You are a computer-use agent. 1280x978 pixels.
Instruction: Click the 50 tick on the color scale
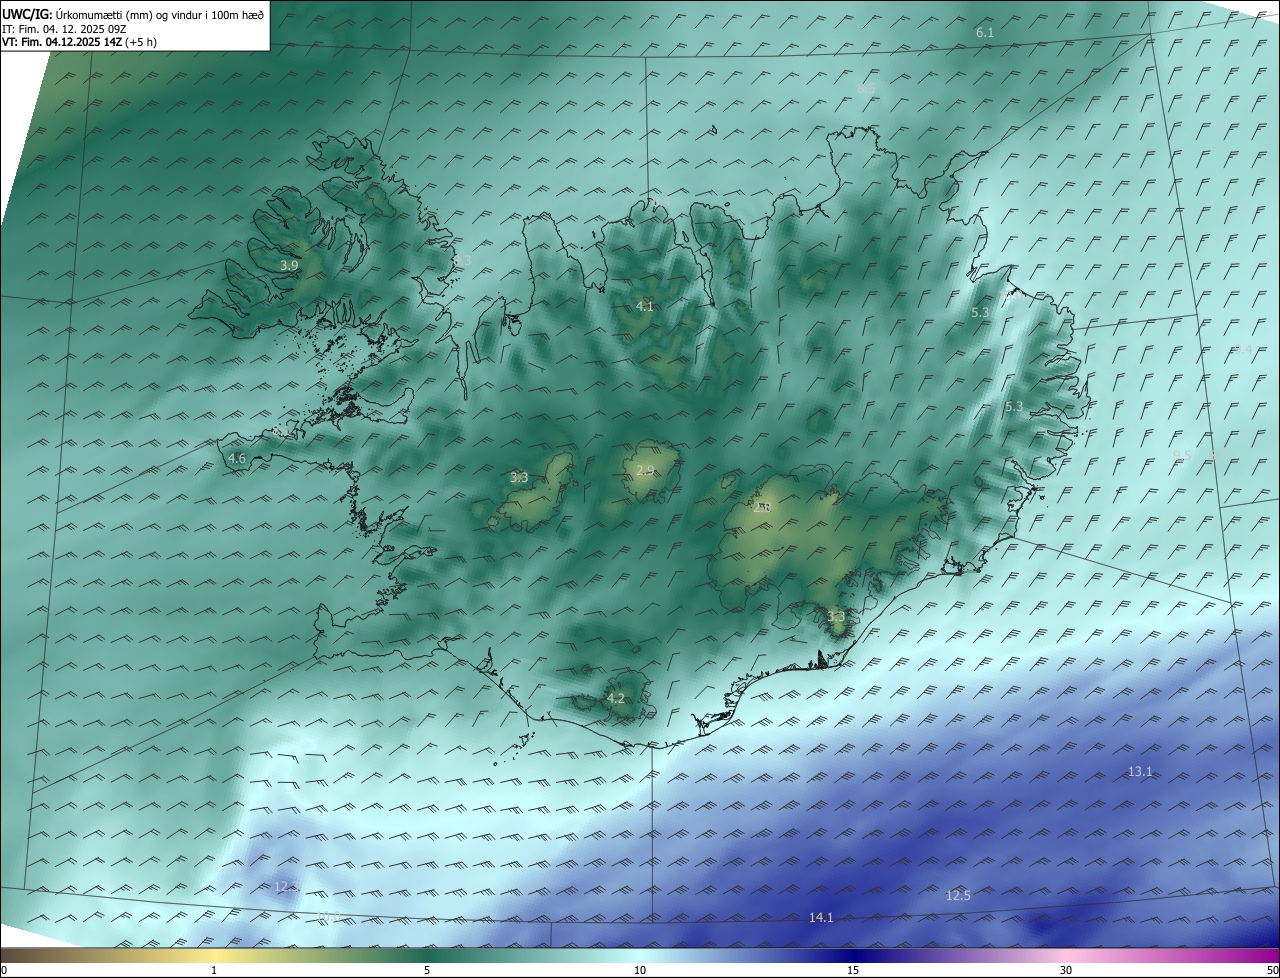[x=1272, y=970]
